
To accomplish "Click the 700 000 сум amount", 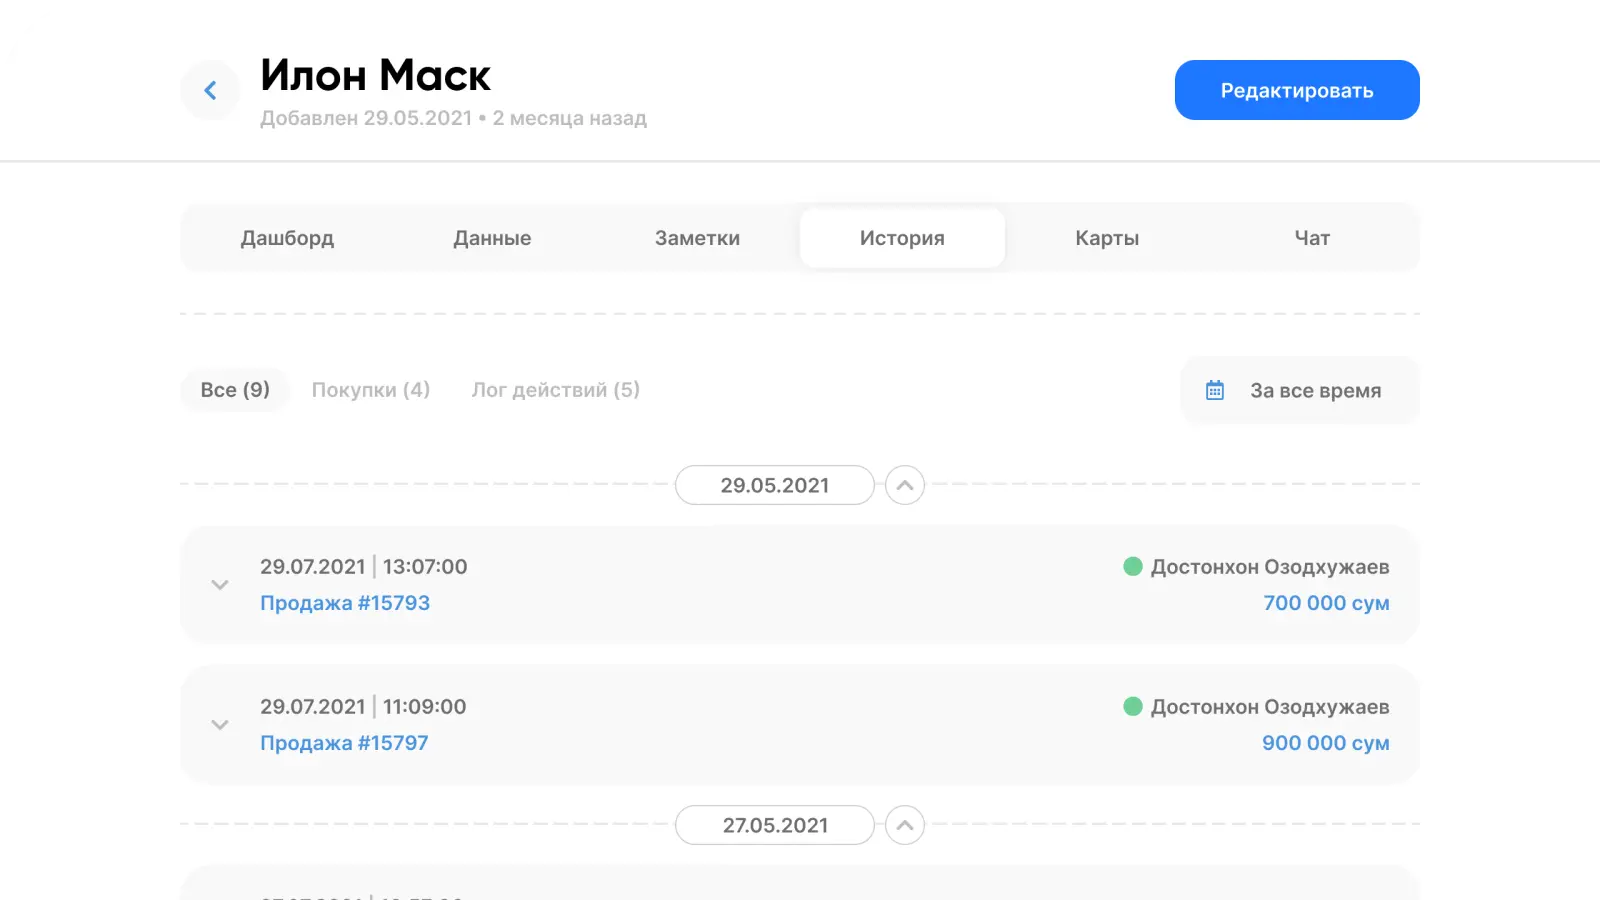I will [1326, 603].
